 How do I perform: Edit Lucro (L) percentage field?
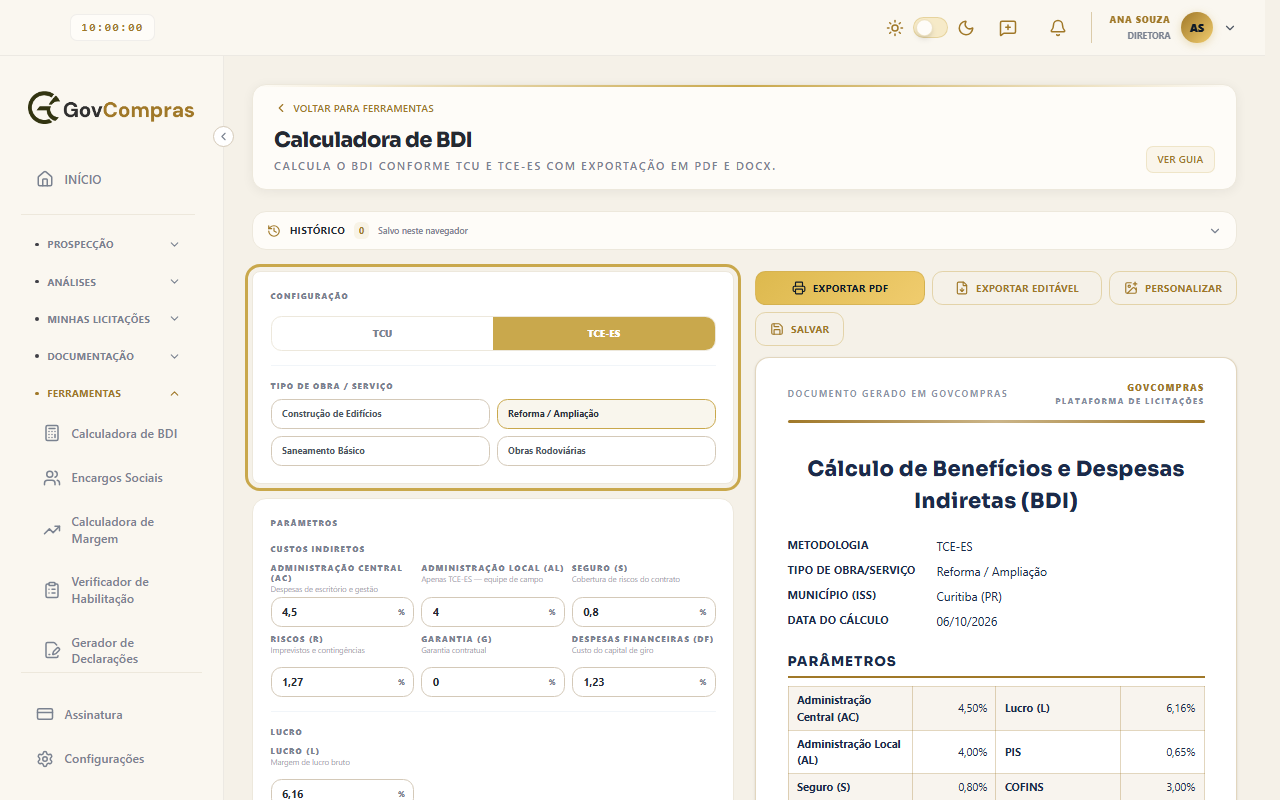click(342, 790)
